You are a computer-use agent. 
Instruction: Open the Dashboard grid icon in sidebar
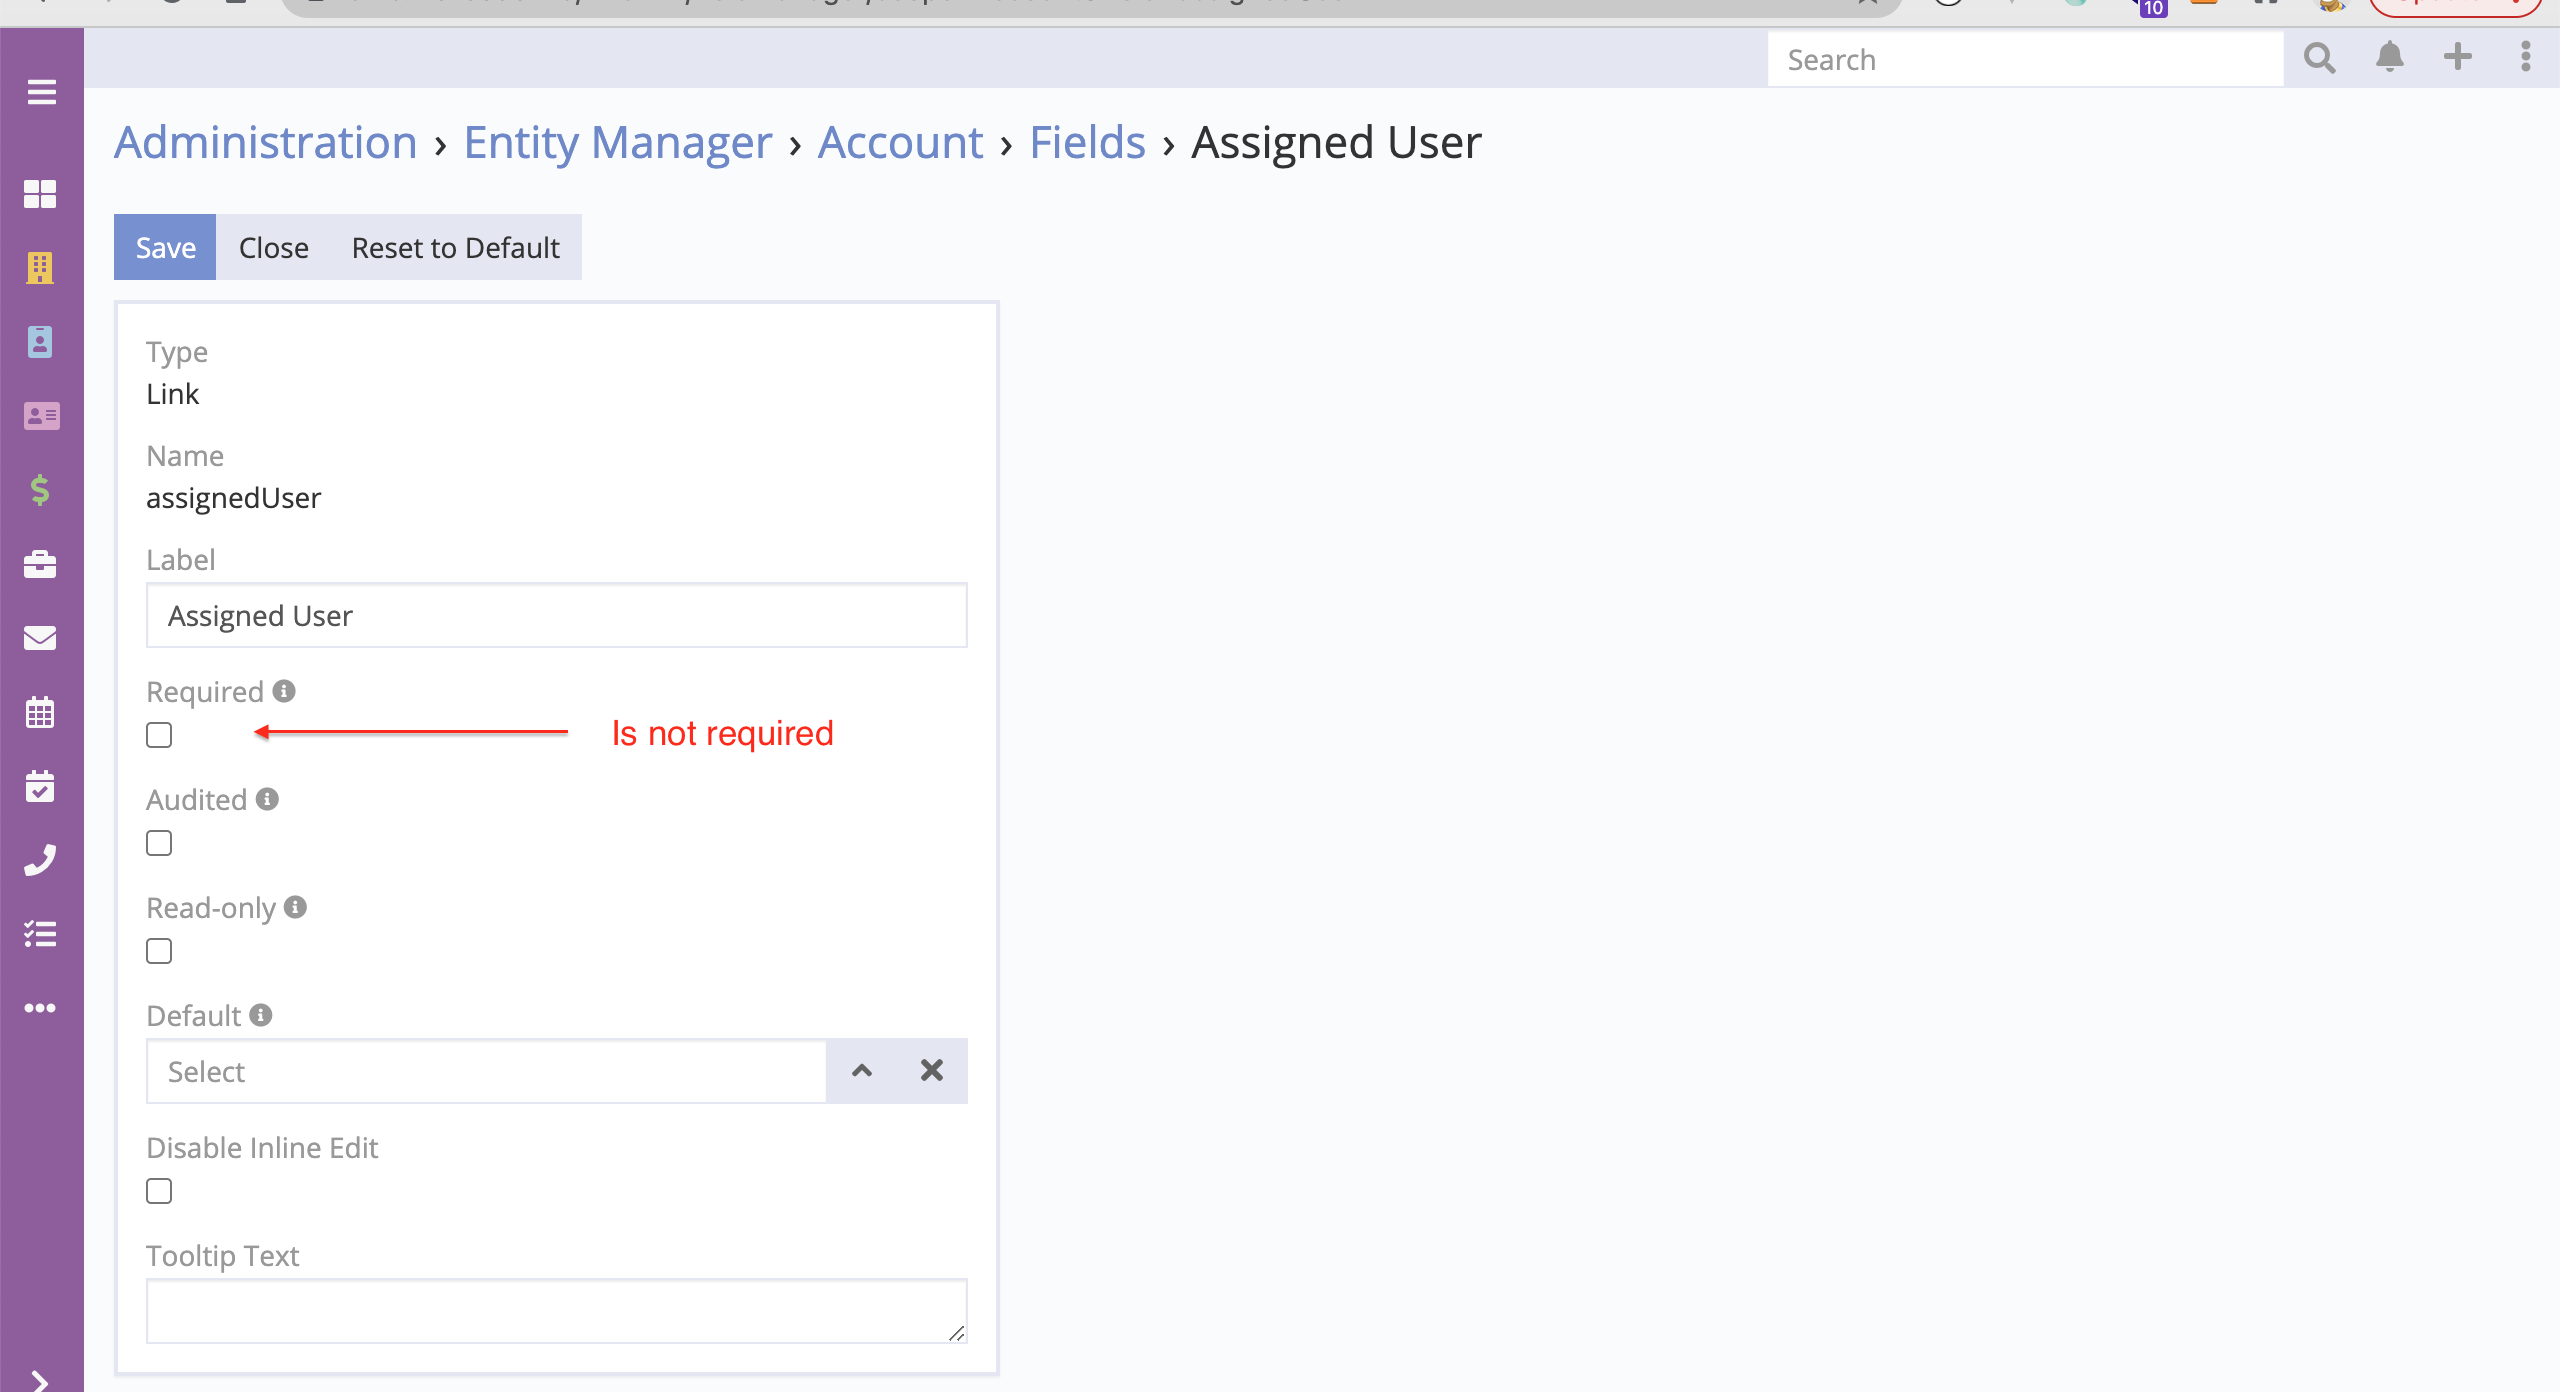[40, 194]
